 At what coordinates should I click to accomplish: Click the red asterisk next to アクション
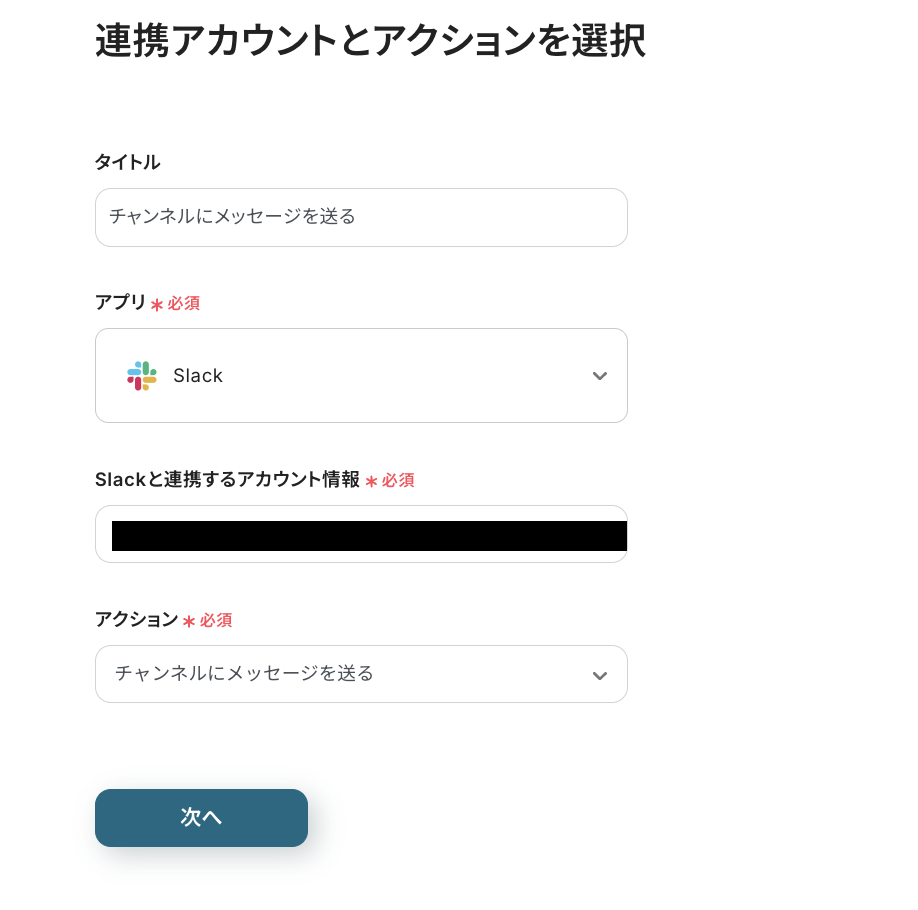pos(189,621)
